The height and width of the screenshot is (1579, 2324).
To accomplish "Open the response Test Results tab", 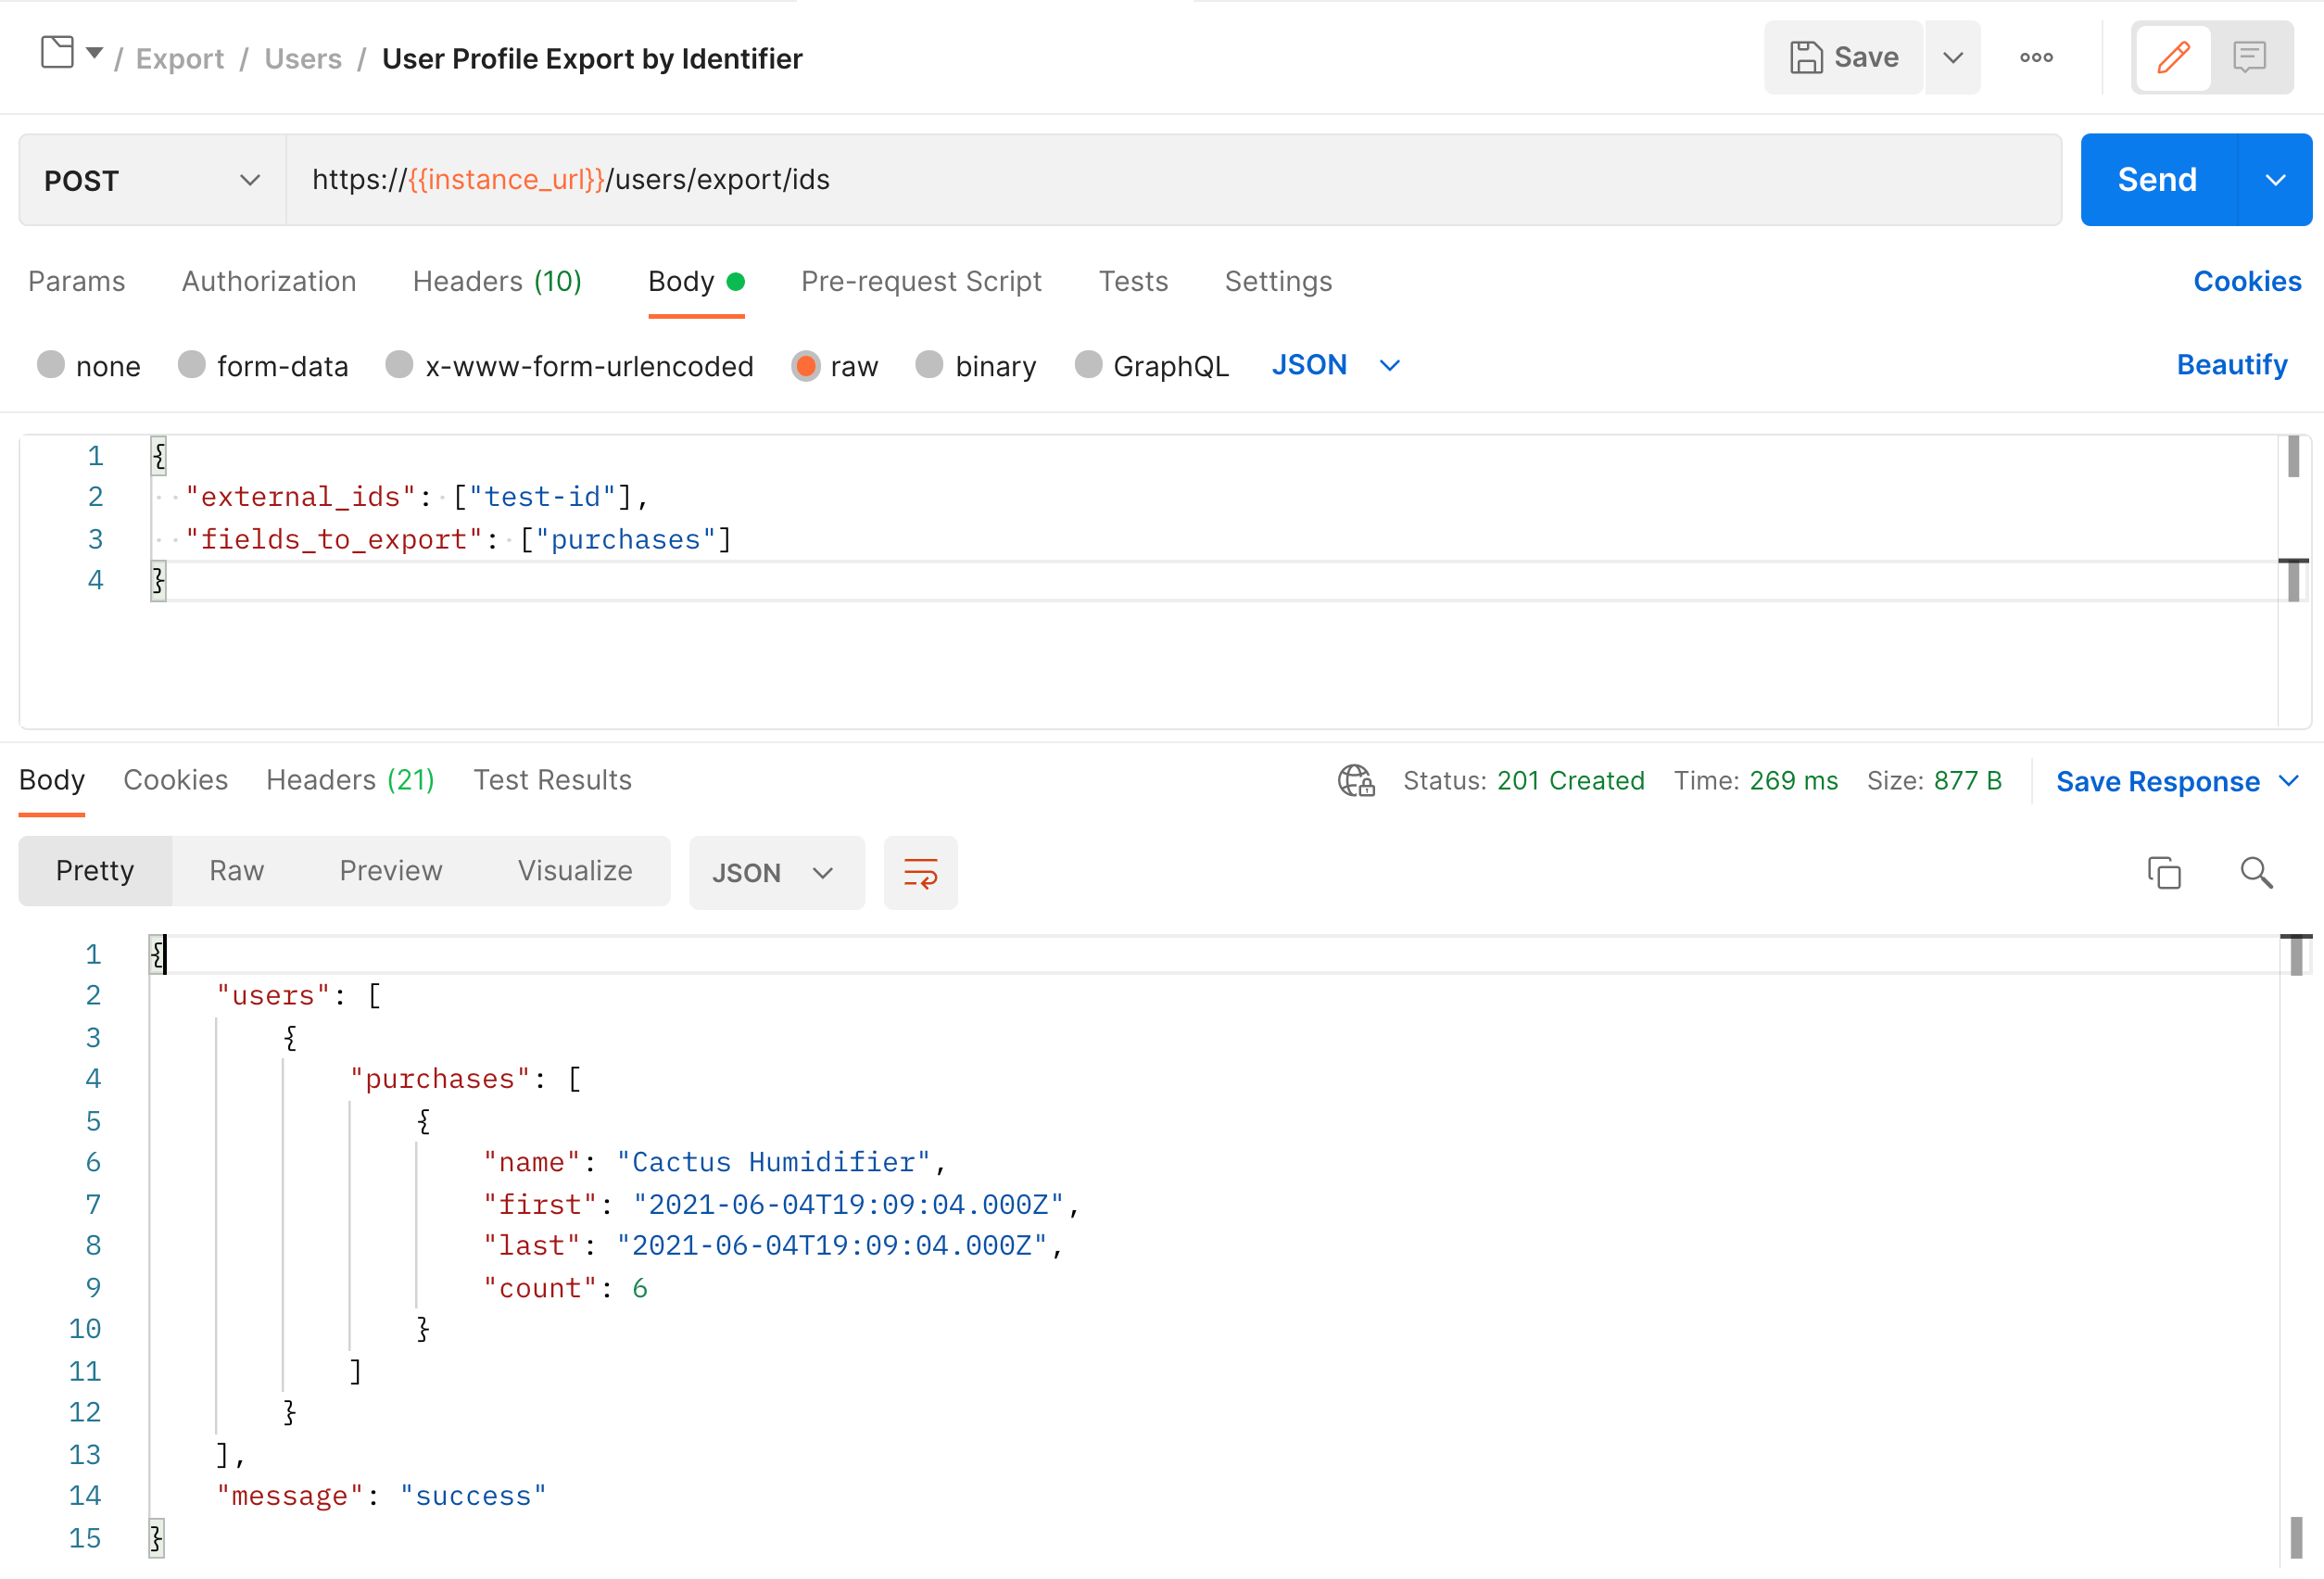I will [x=552, y=780].
